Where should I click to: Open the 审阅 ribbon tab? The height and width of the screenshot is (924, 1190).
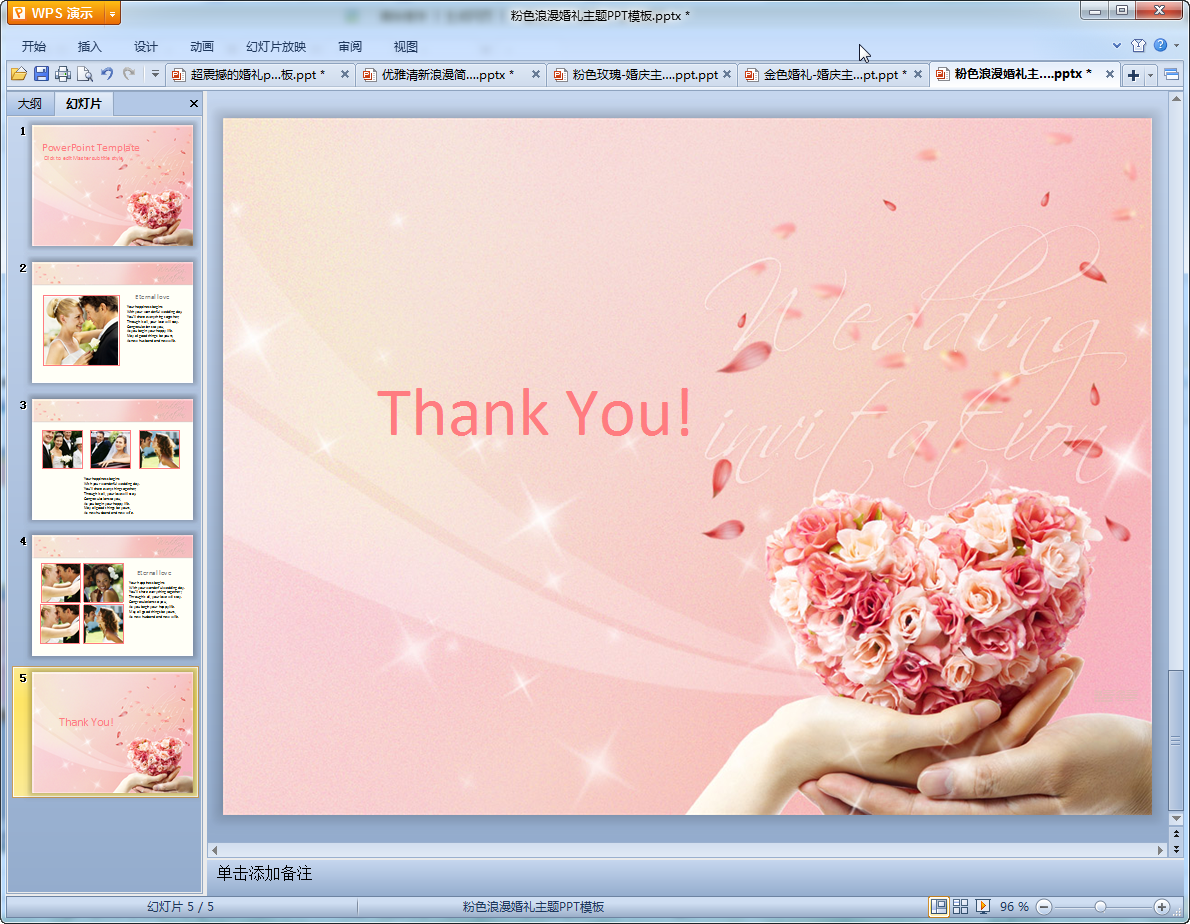click(x=350, y=46)
